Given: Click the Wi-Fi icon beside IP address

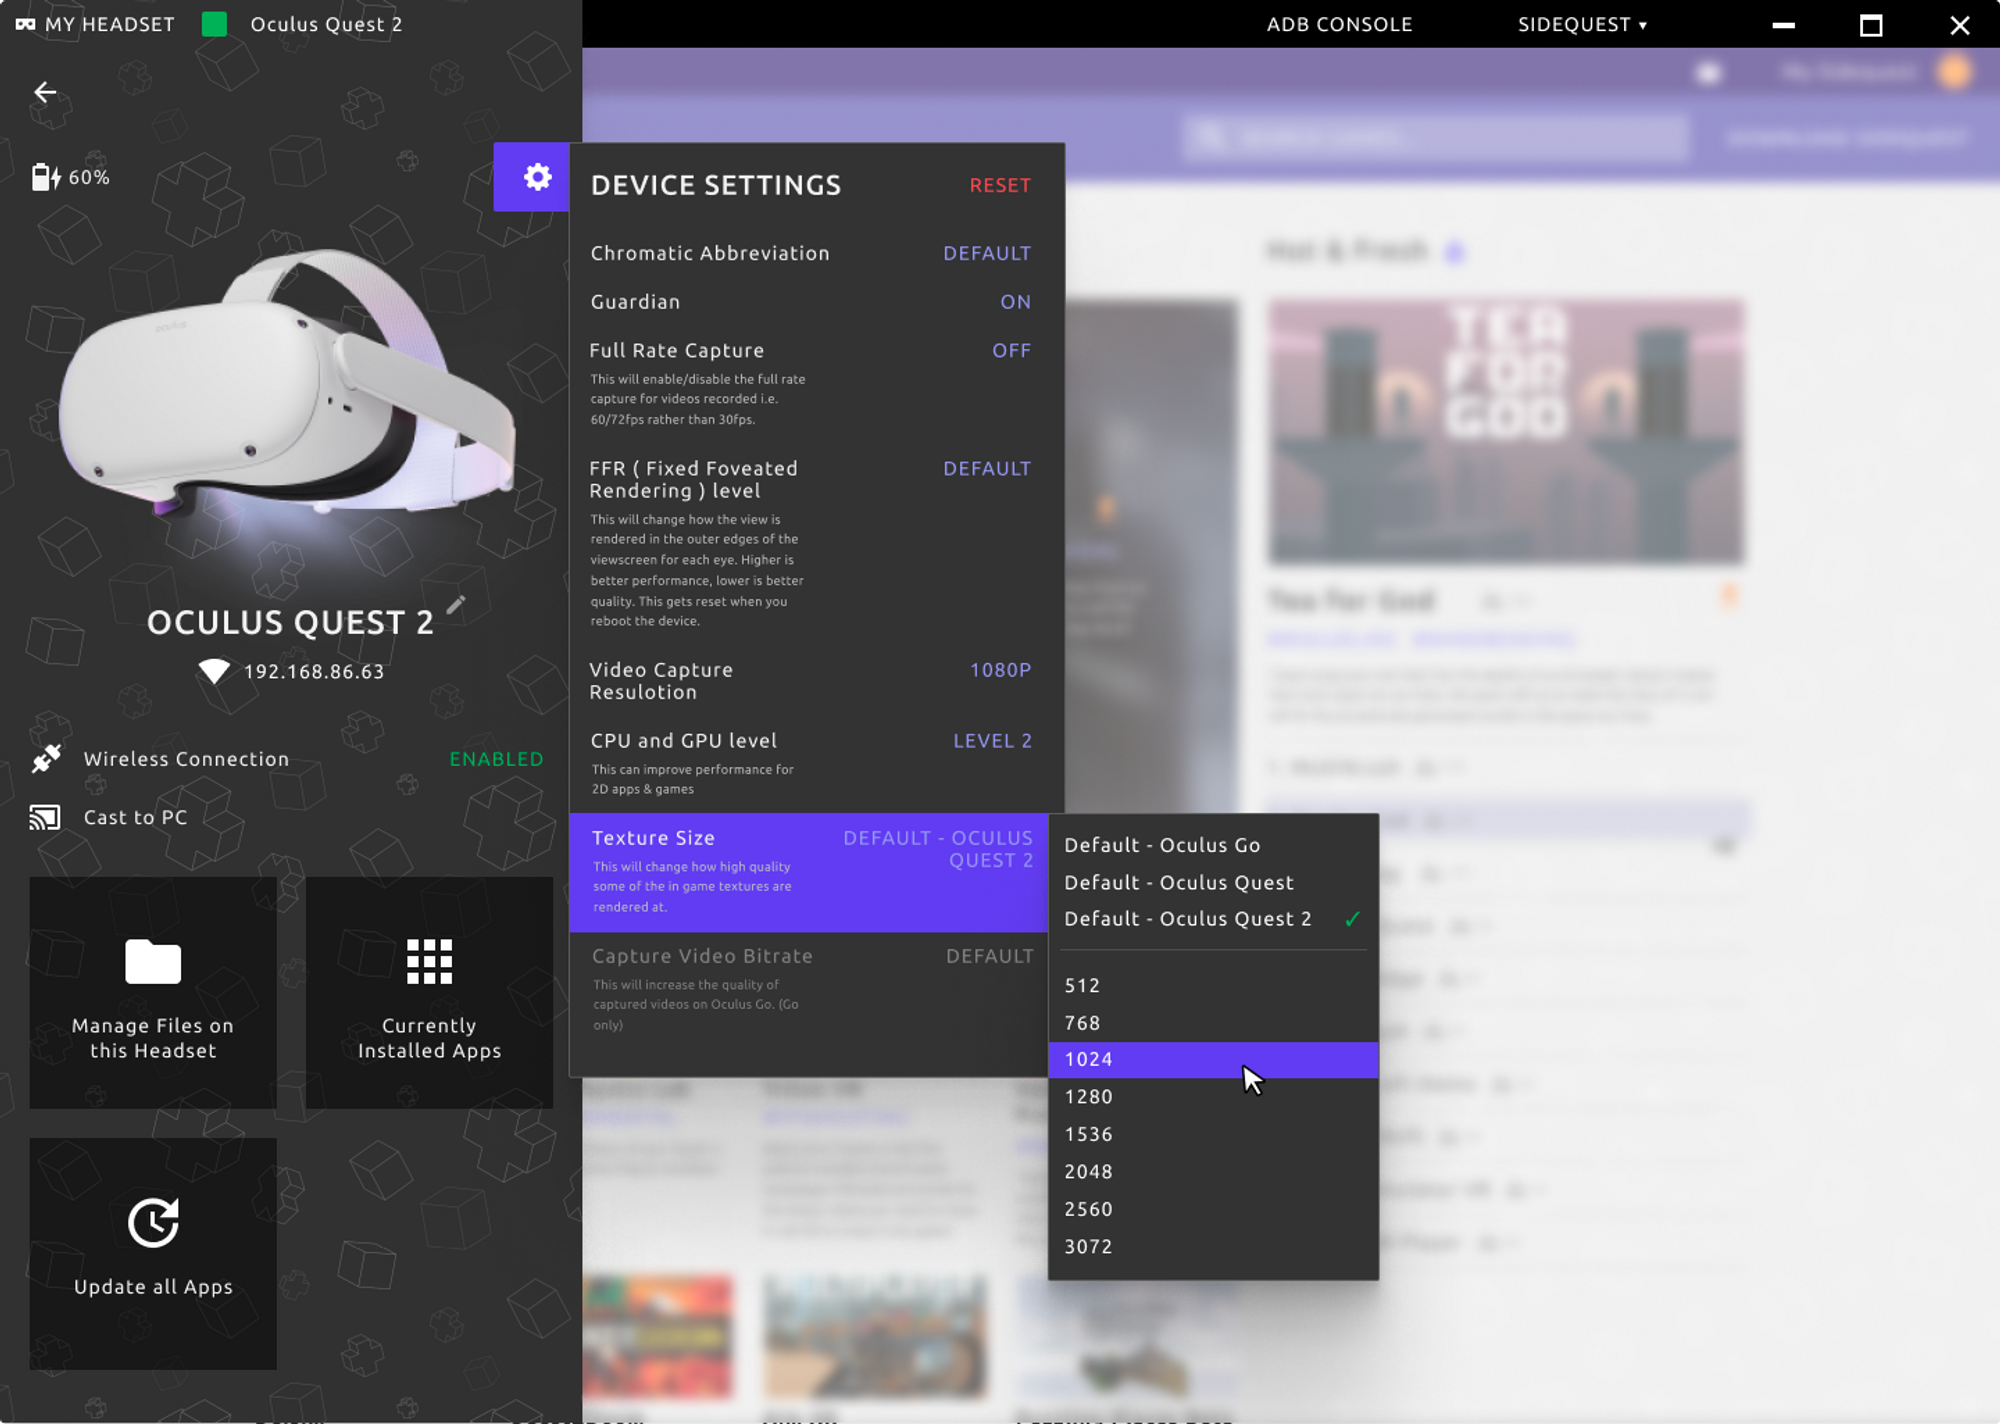Looking at the screenshot, I should 214,671.
